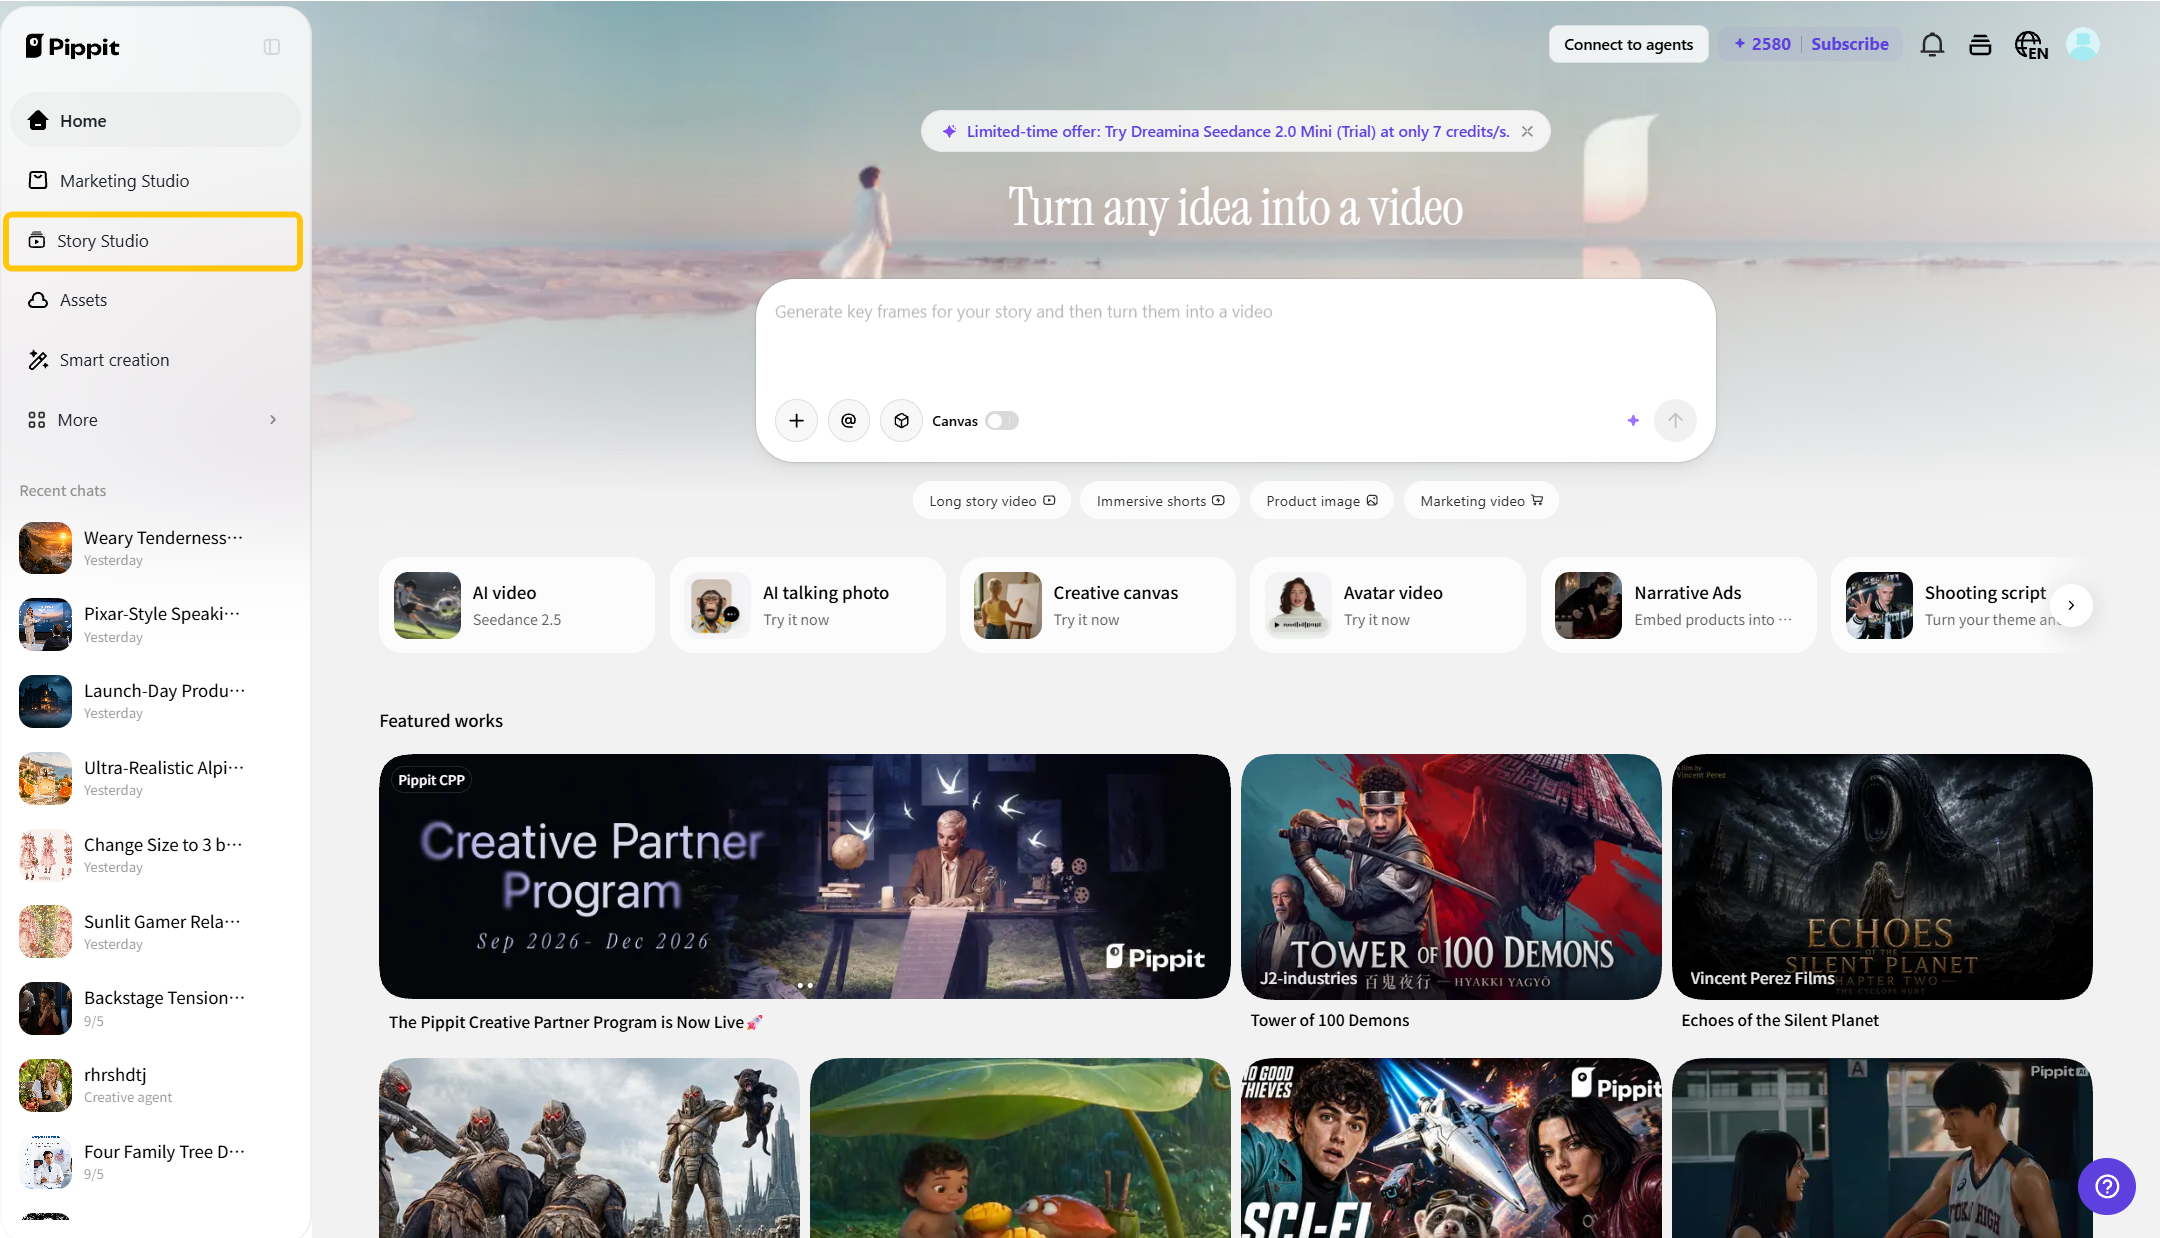Click the plus attach button in prompt box

pyautogui.click(x=796, y=421)
